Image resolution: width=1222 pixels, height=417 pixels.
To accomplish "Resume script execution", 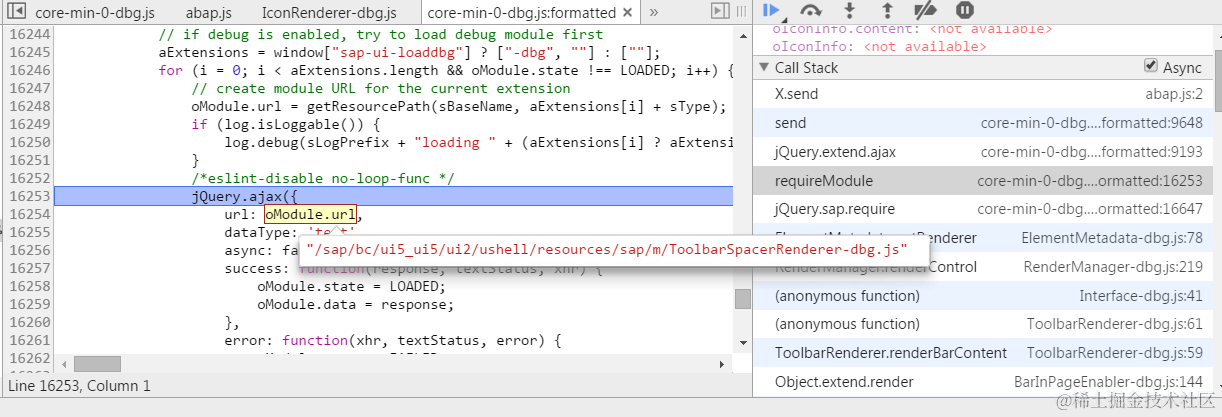I will (x=771, y=10).
